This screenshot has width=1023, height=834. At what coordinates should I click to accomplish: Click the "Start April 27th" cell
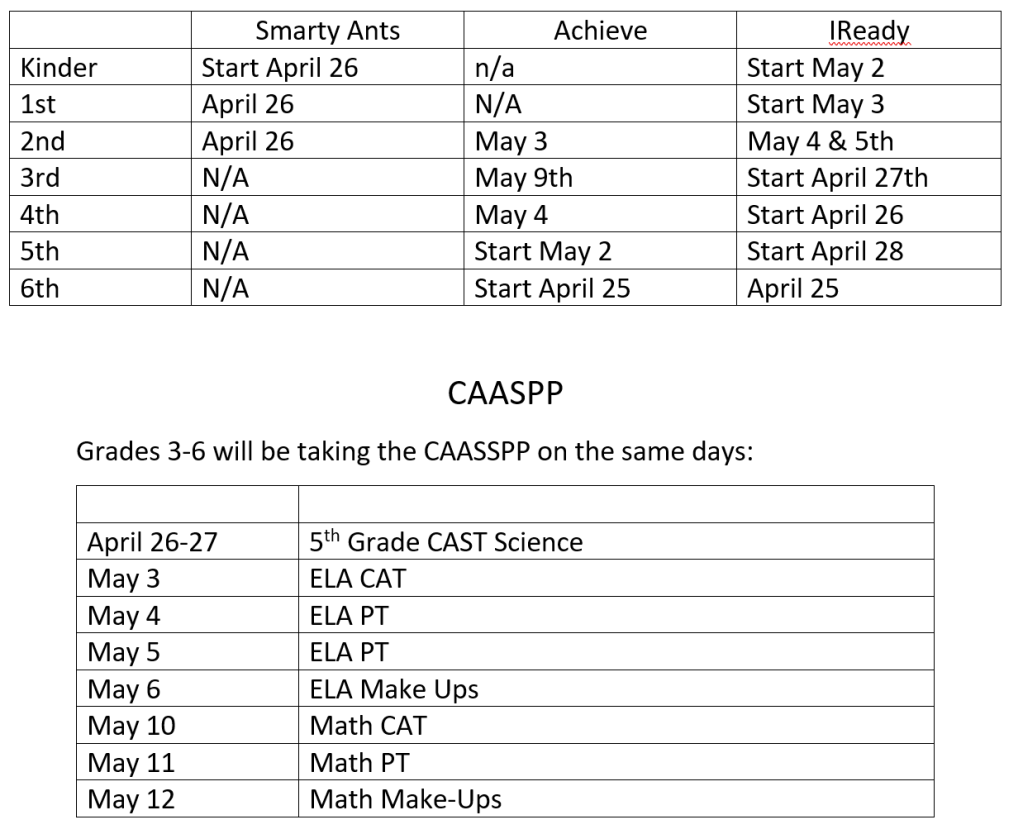pos(837,178)
